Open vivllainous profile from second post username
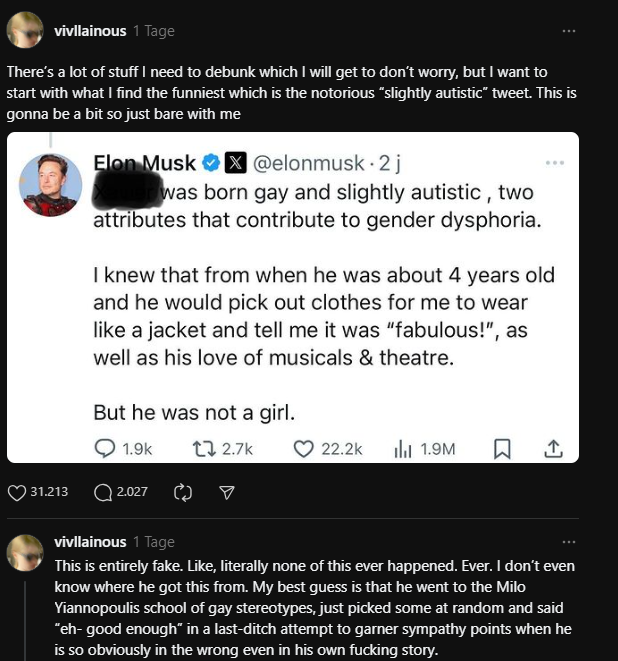 coord(90,542)
